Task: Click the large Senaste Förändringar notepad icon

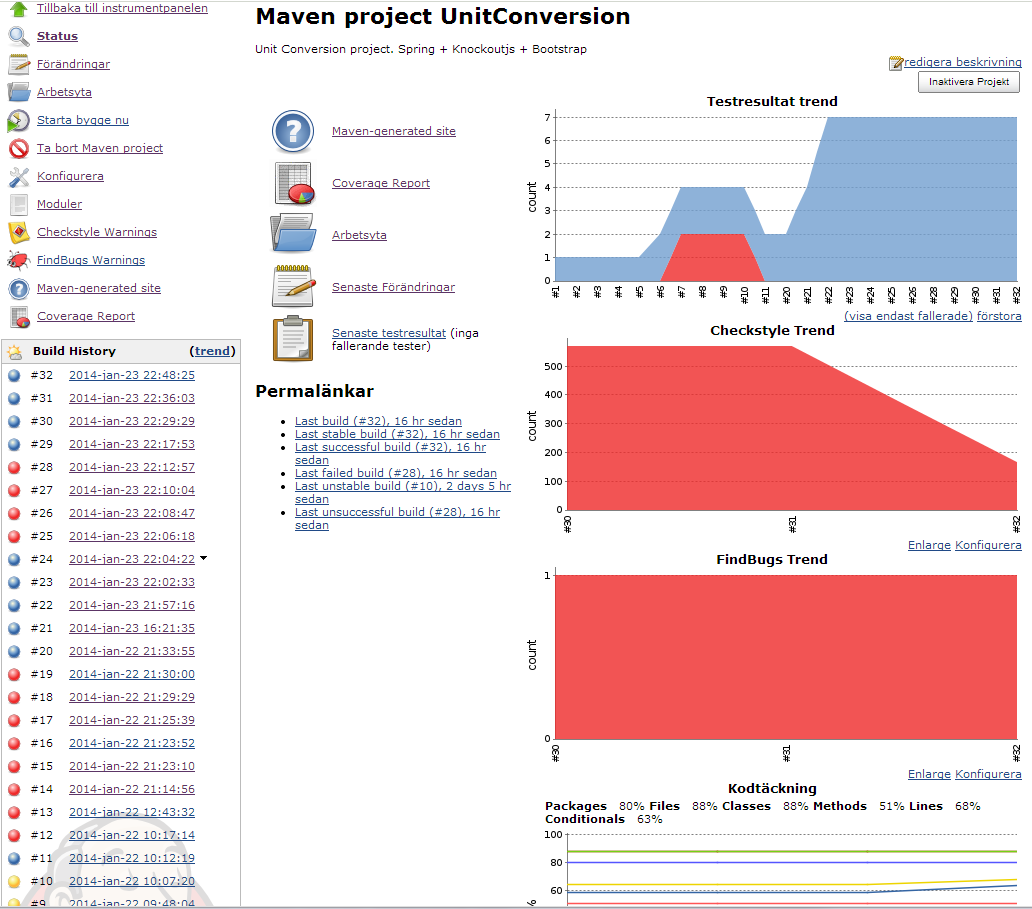Action: click(x=293, y=286)
